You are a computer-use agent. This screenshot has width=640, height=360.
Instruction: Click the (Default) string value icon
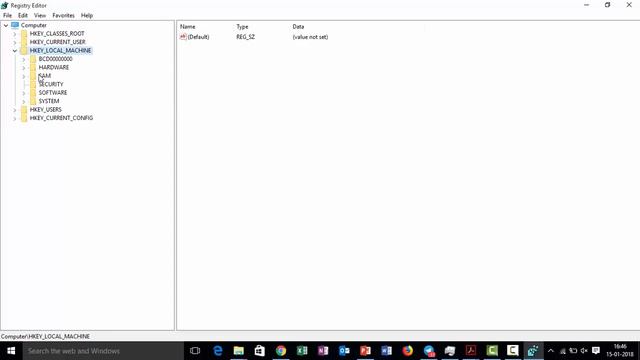pos(183,37)
